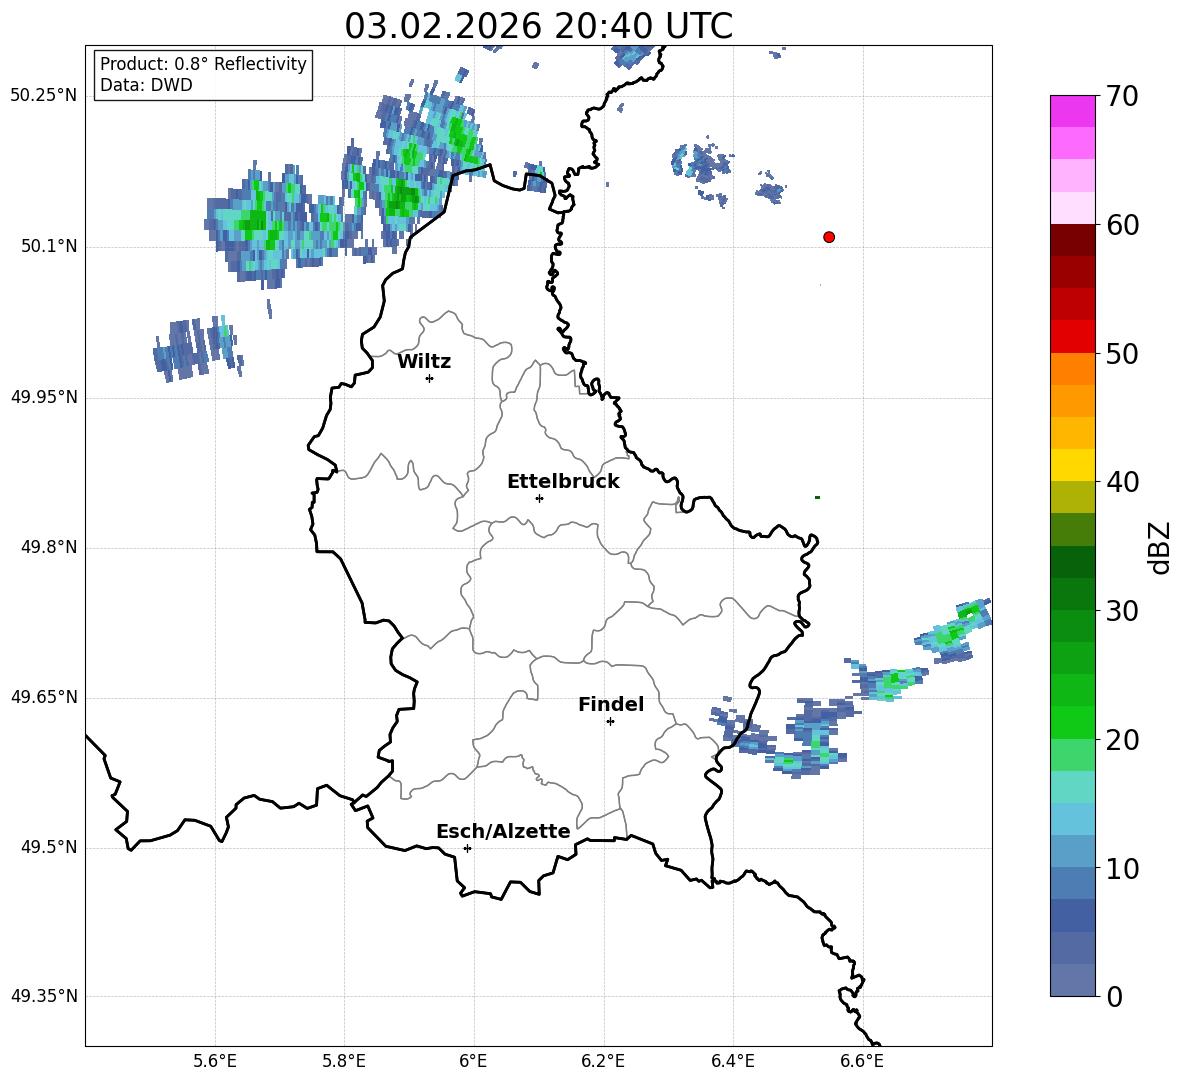Click the red dot radar location marker
The image size is (1184, 1081).
pos(829,237)
